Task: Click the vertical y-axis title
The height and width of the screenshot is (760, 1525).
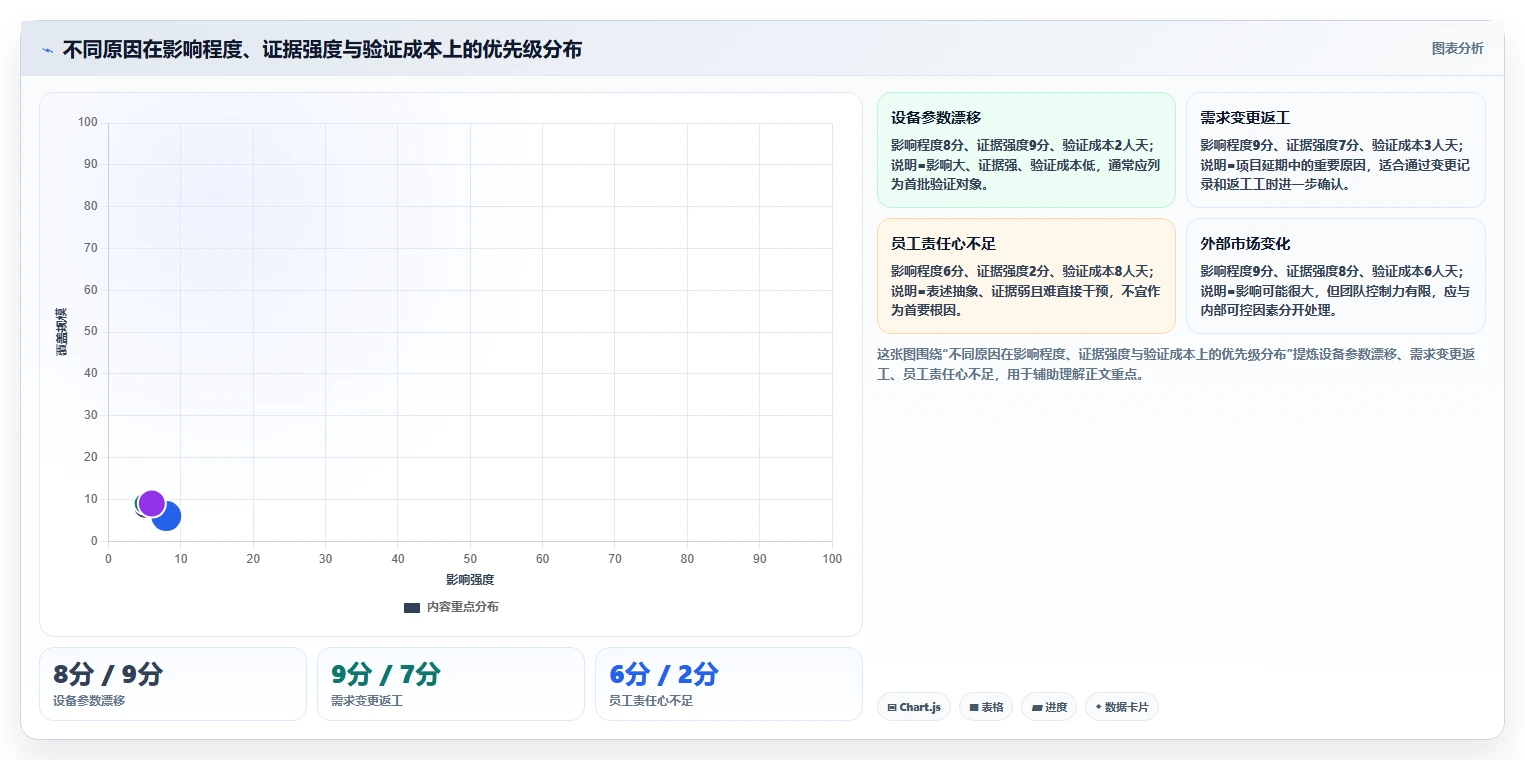Action: tap(61, 332)
